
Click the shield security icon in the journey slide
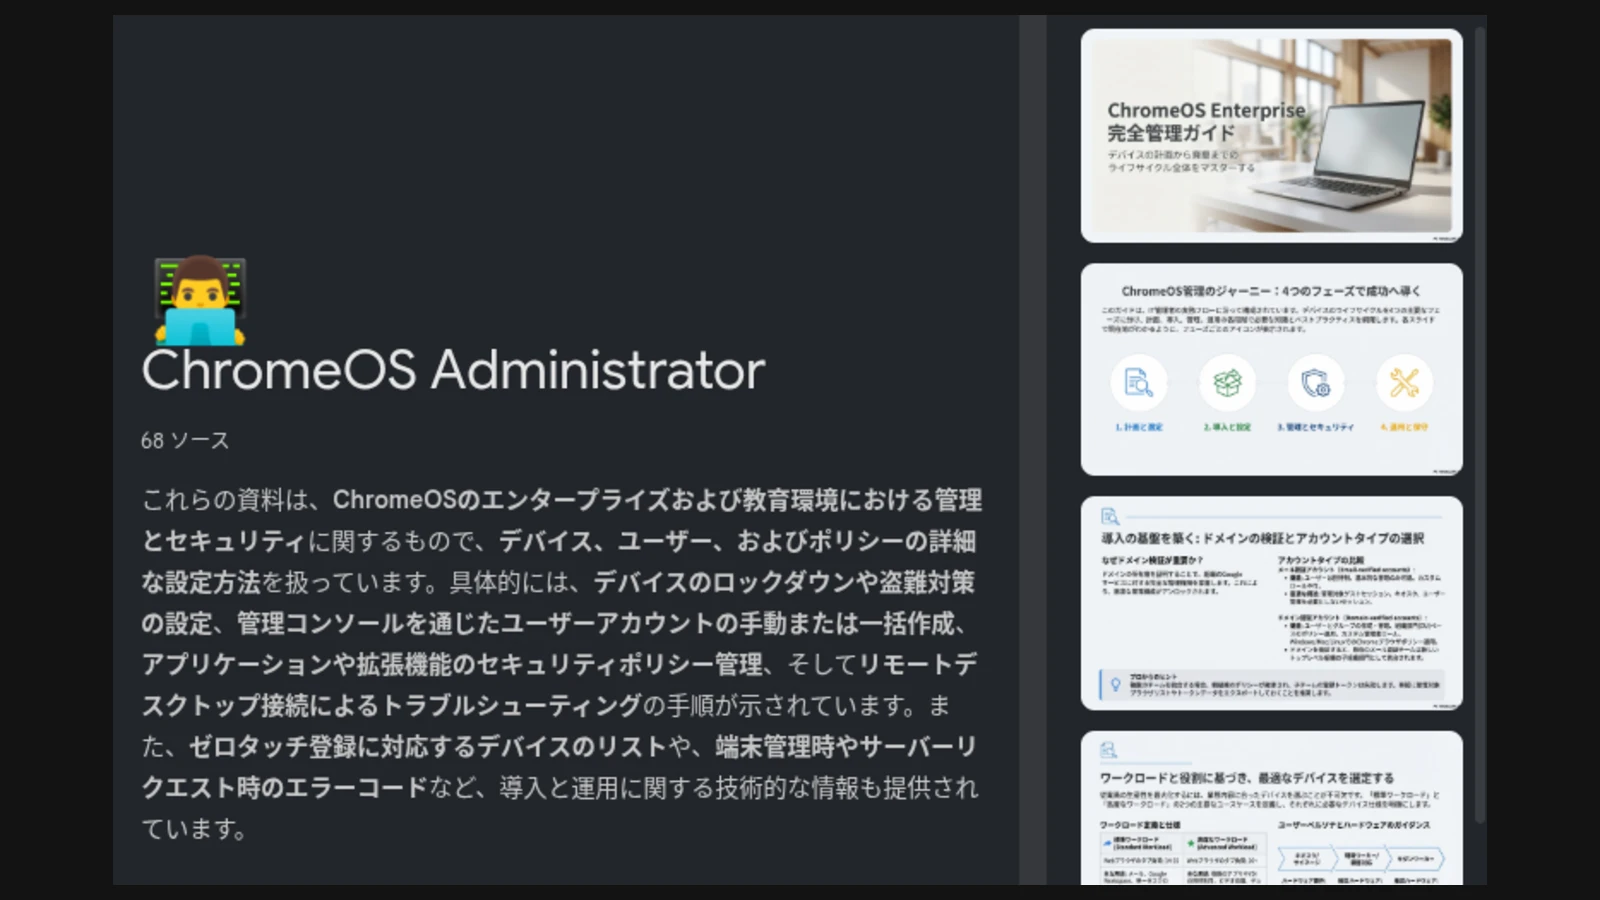tap(1315, 383)
